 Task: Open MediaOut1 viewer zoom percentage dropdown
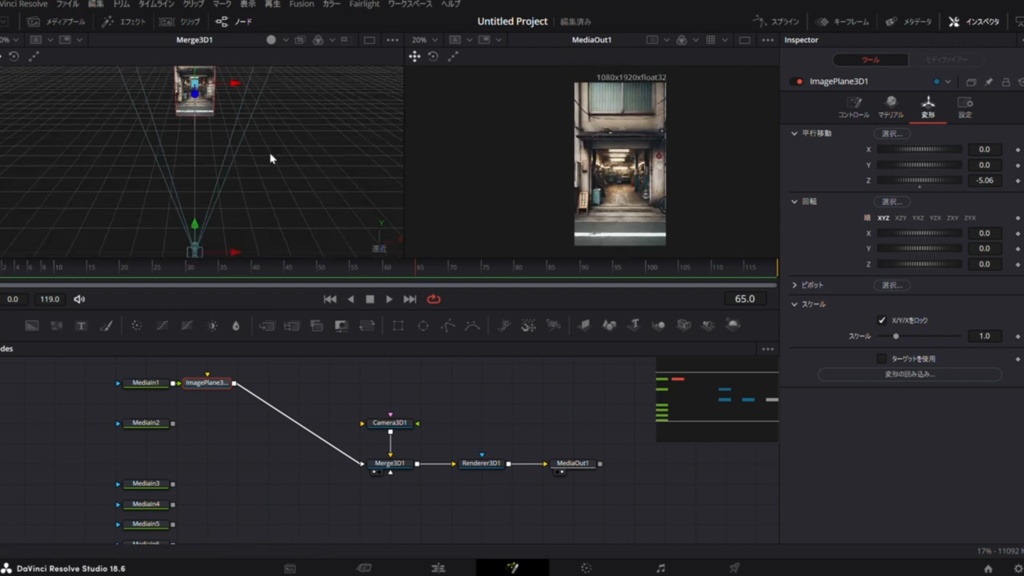tap(423, 40)
